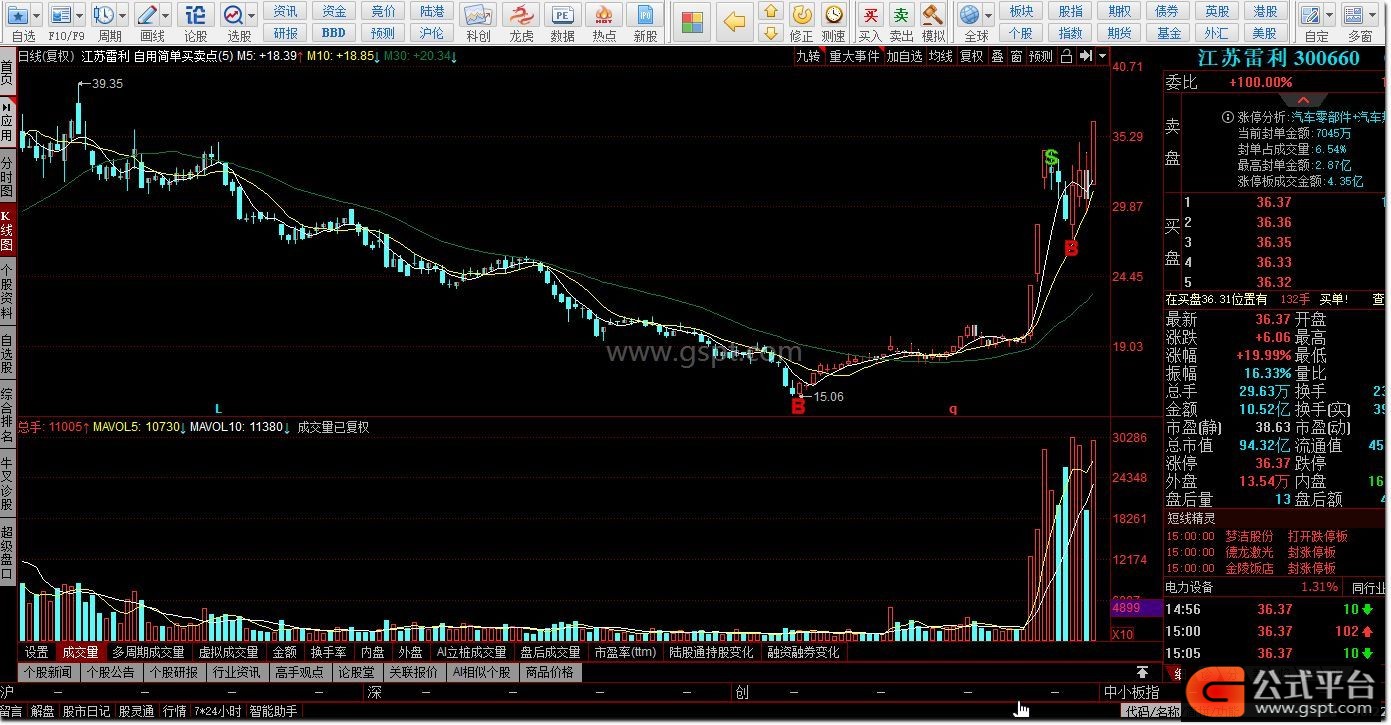Screen dimensions: 1391x725
Task: Open chart toolbar dropdown arrow beside skip icon
Action: click(x=1103, y=57)
